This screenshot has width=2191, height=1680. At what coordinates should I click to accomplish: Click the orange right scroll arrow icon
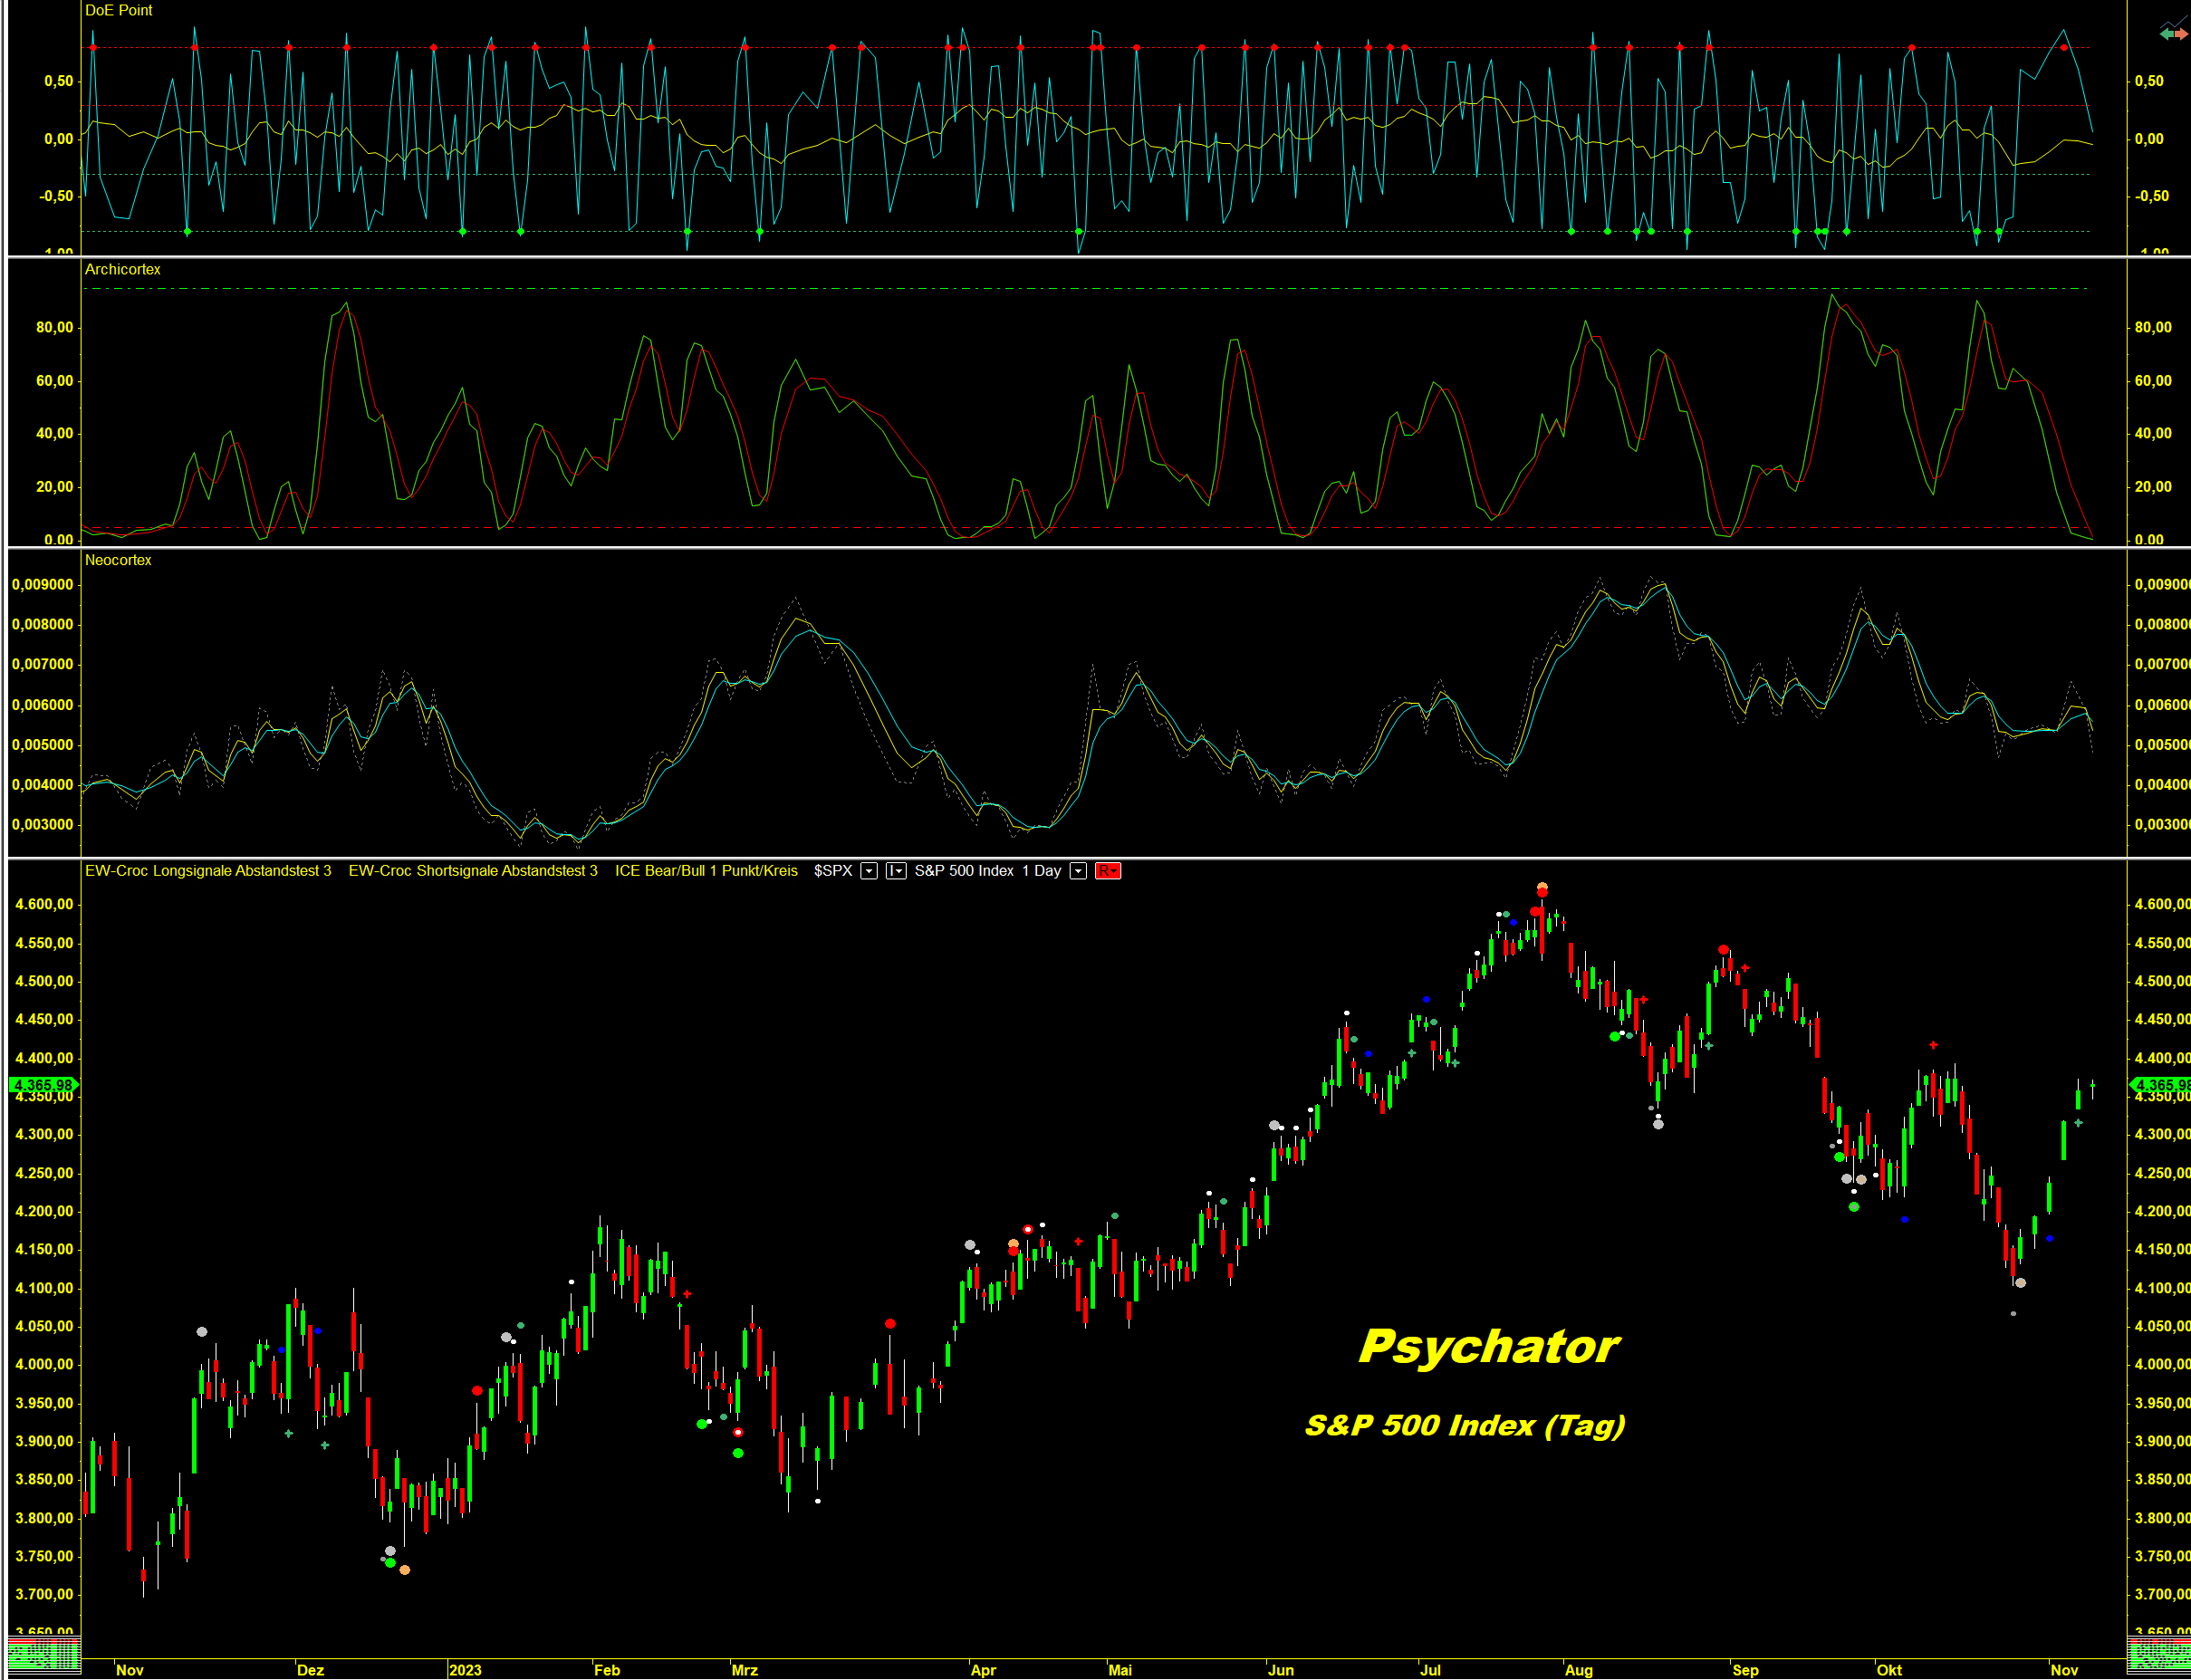(2180, 35)
